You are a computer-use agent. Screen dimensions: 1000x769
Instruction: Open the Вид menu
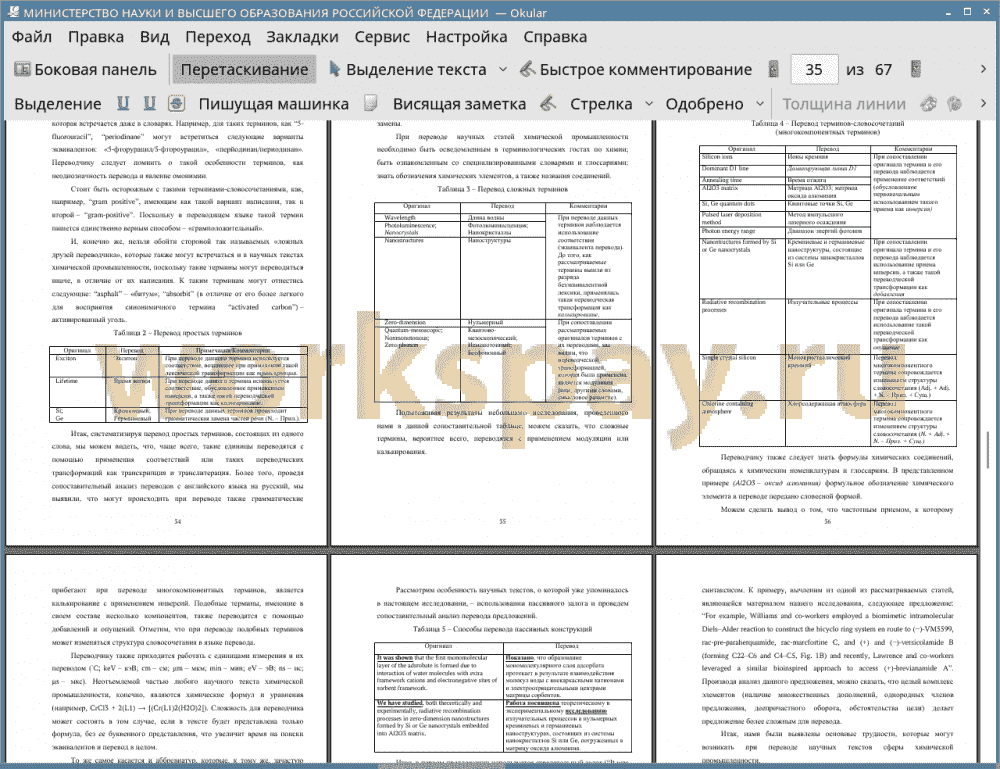pyautogui.click(x=154, y=37)
